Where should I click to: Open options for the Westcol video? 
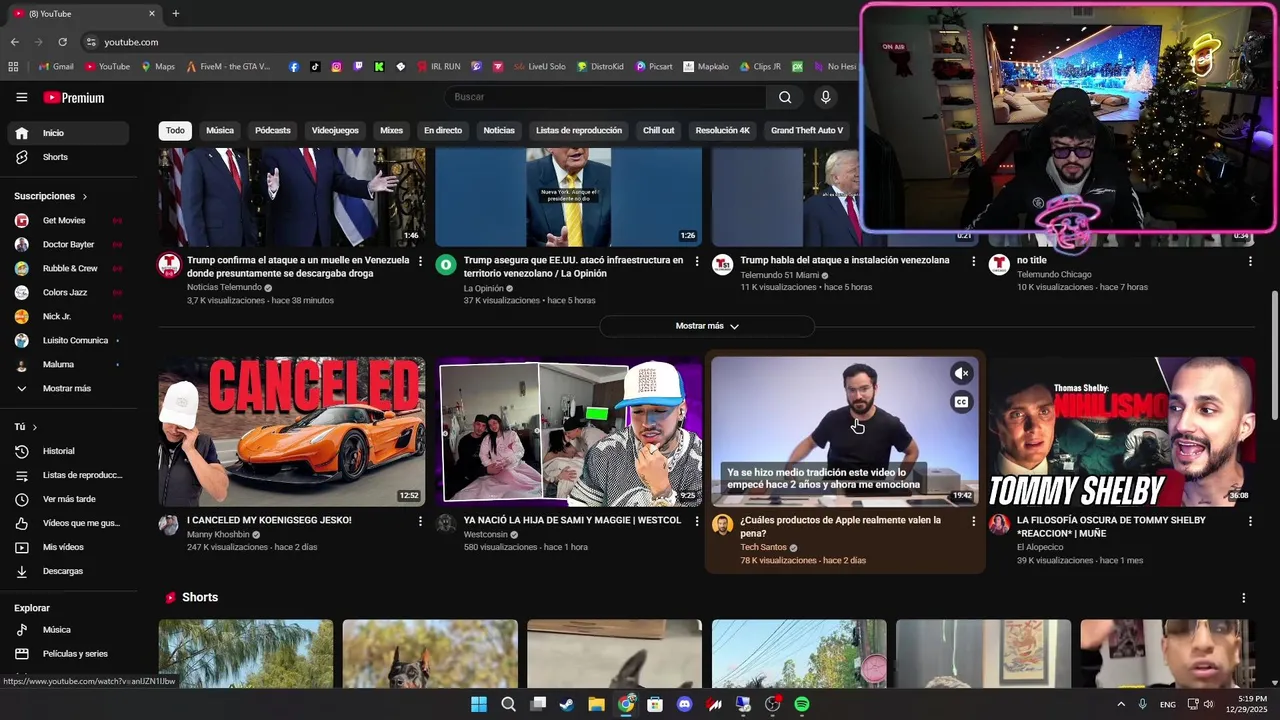pyautogui.click(x=697, y=521)
